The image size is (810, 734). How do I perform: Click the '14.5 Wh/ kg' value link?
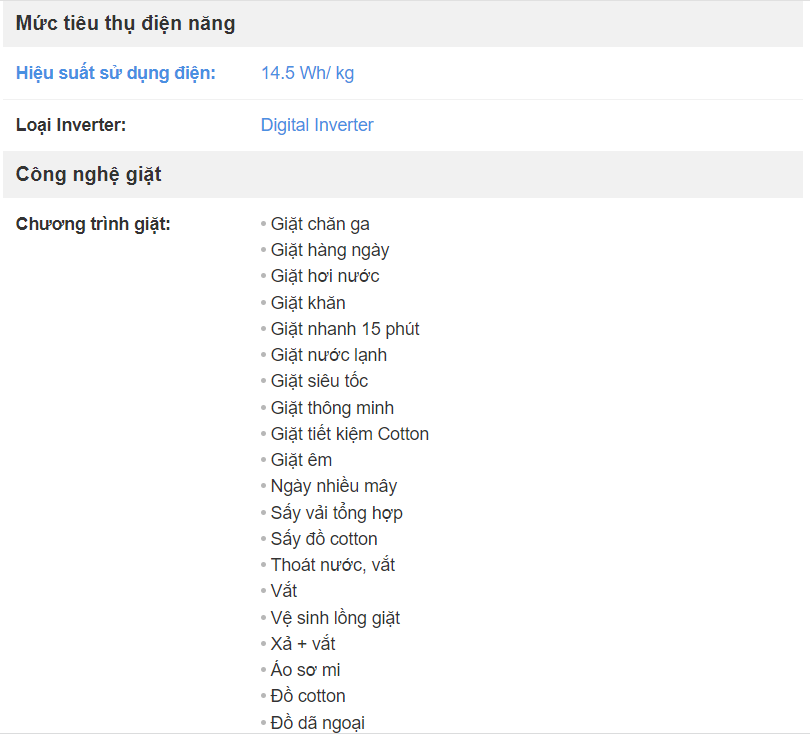coord(307,73)
